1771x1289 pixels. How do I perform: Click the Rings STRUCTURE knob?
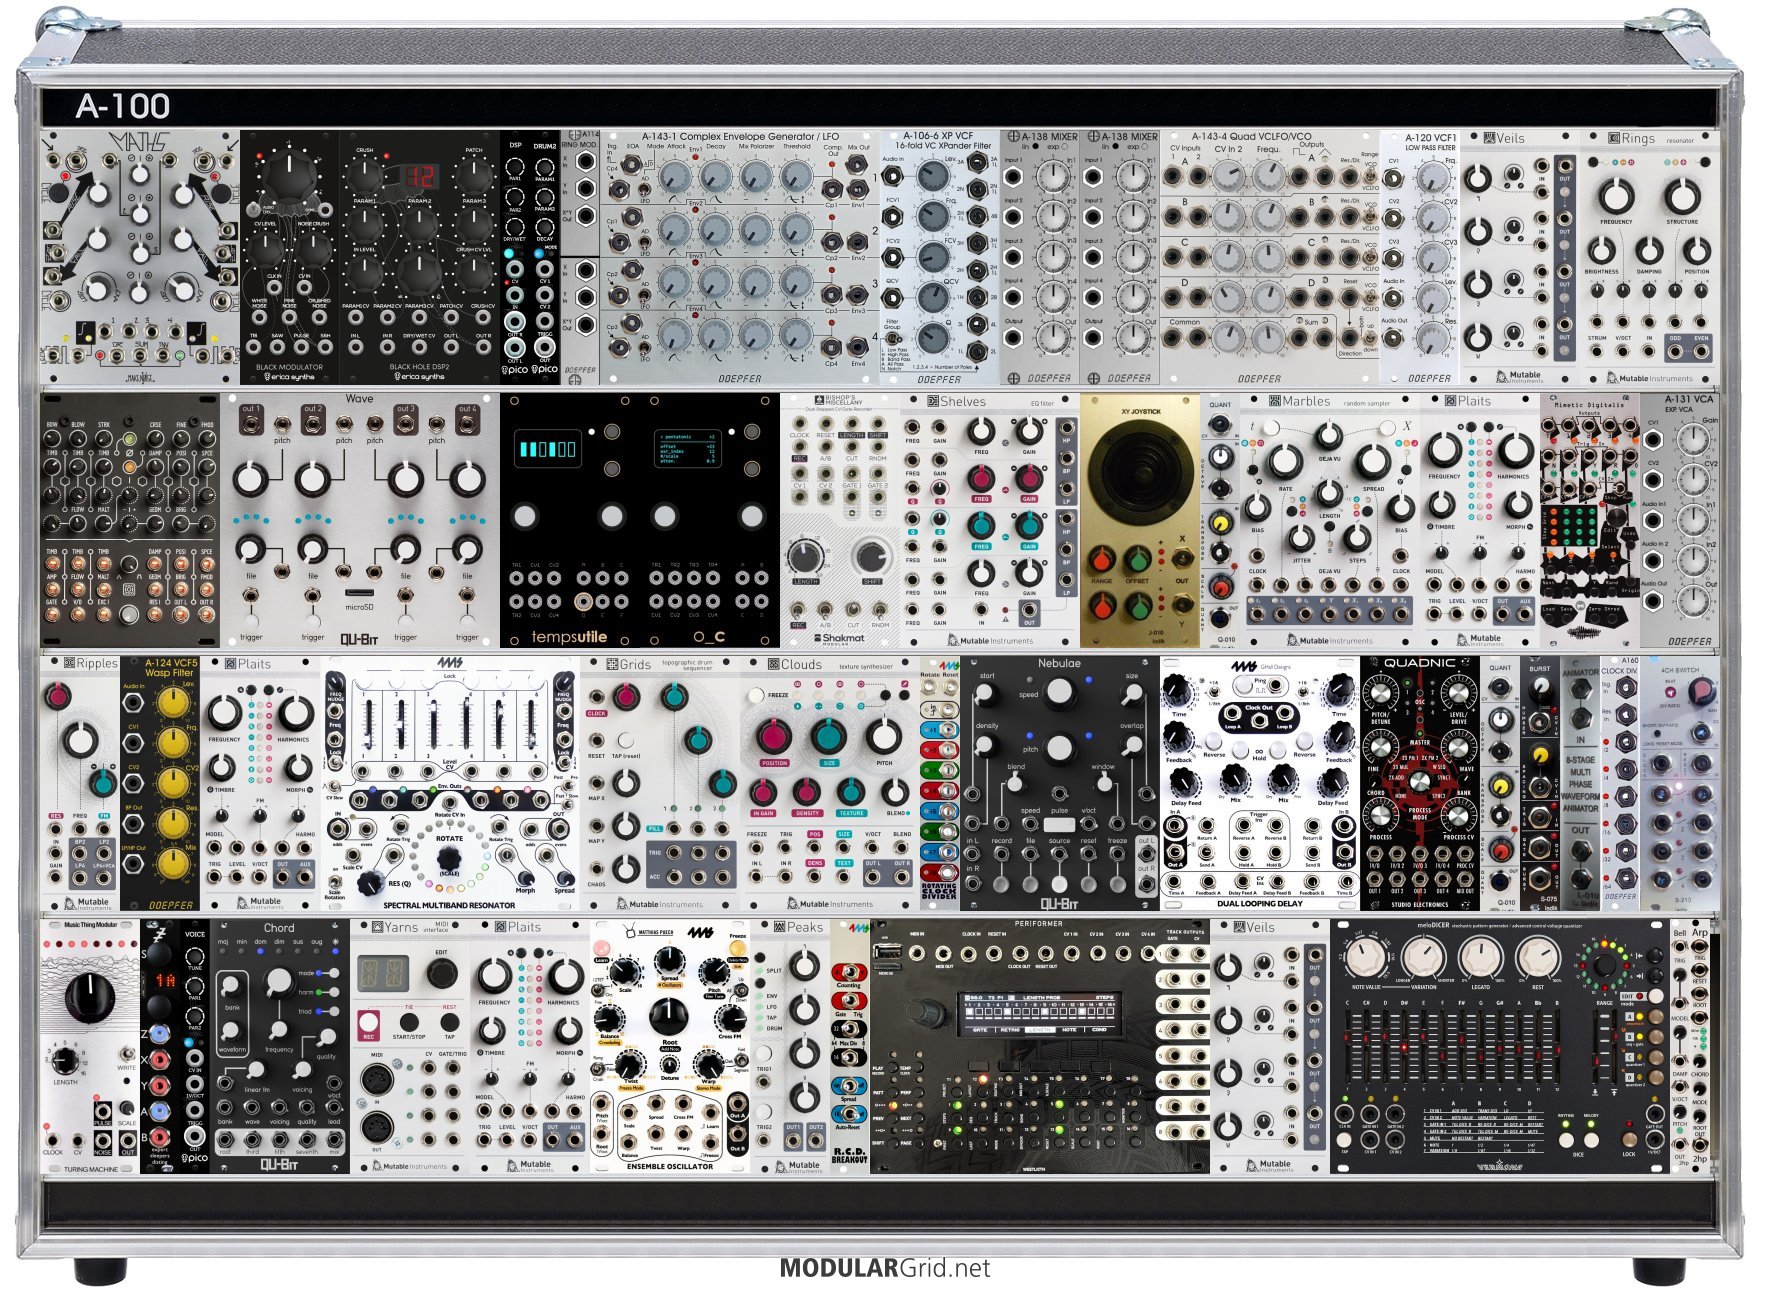pos(1682,196)
